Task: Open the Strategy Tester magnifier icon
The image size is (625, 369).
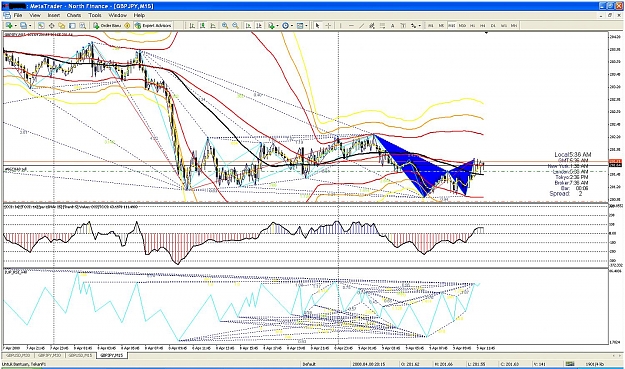Action: [83, 26]
